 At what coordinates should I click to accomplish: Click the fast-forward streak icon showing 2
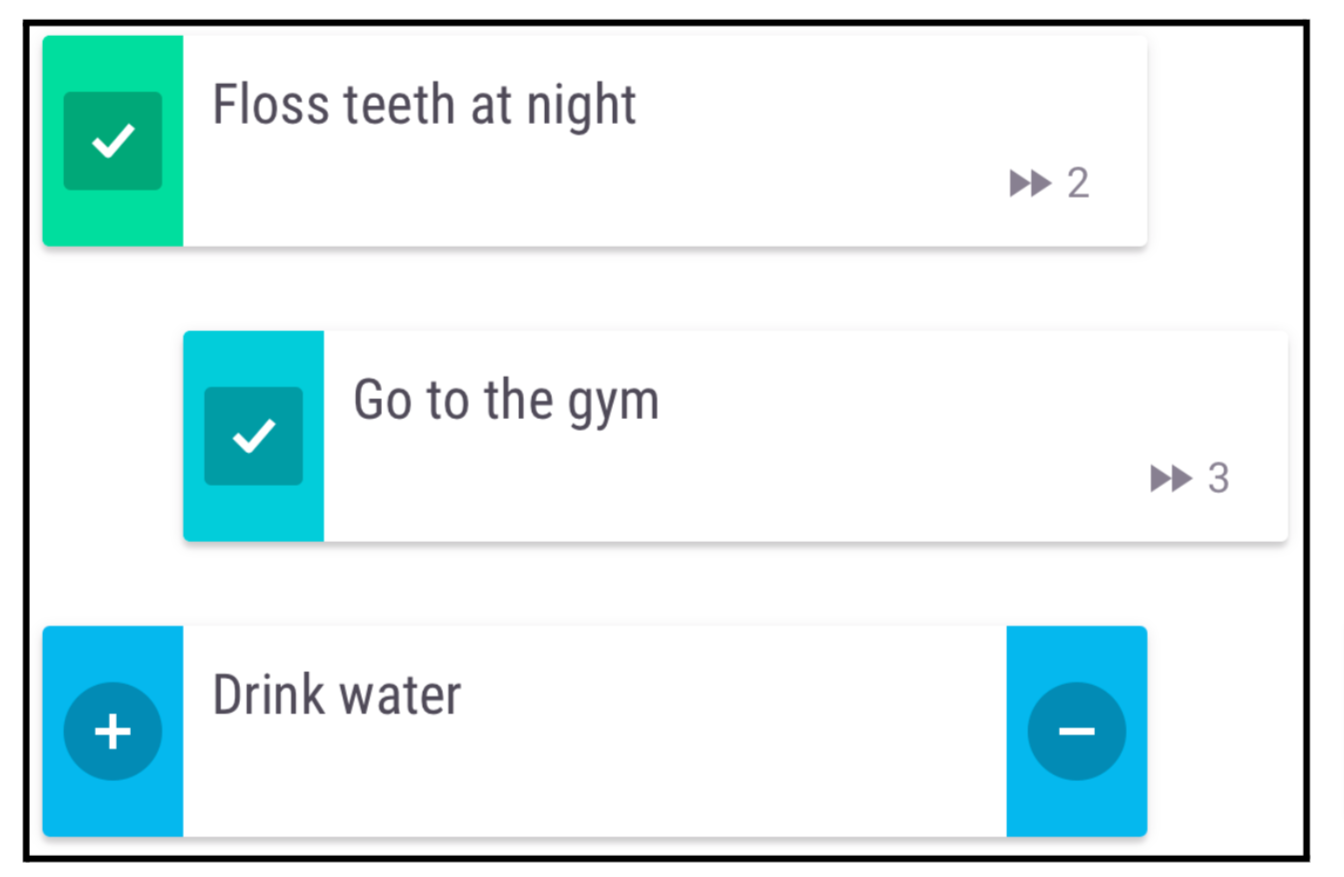(1030, 183)
